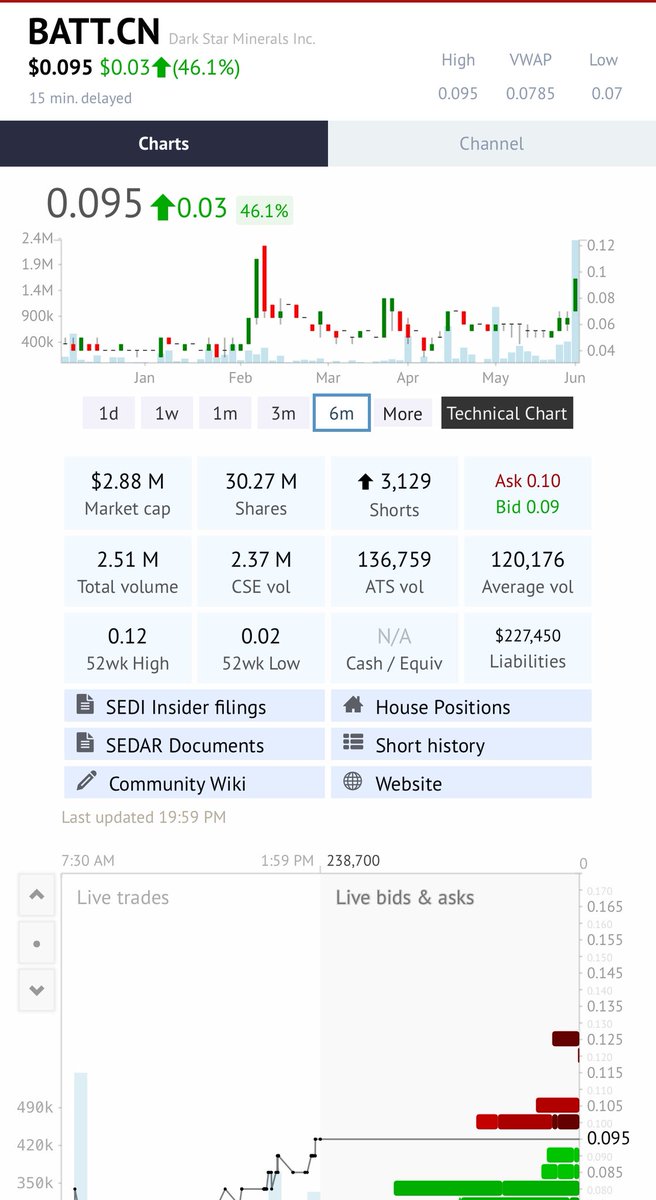
Task: Click the CSE vol 2.37 M tile
Action: pos(261,572)
